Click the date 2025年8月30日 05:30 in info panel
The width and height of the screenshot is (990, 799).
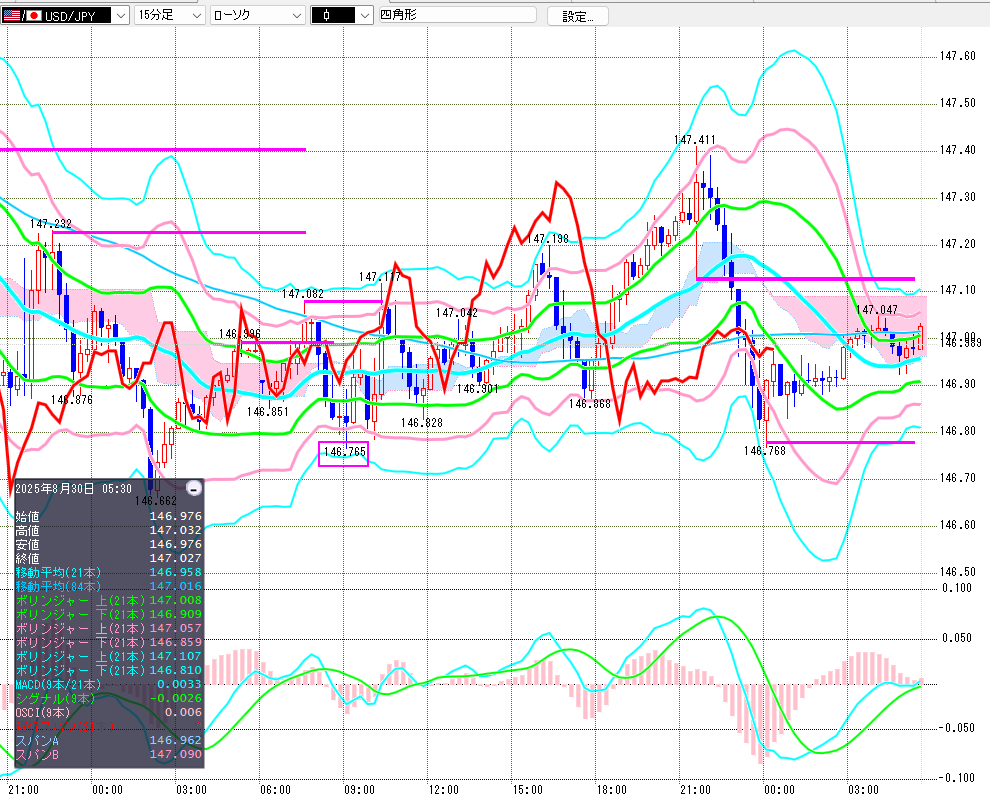[x=73, y=489]
